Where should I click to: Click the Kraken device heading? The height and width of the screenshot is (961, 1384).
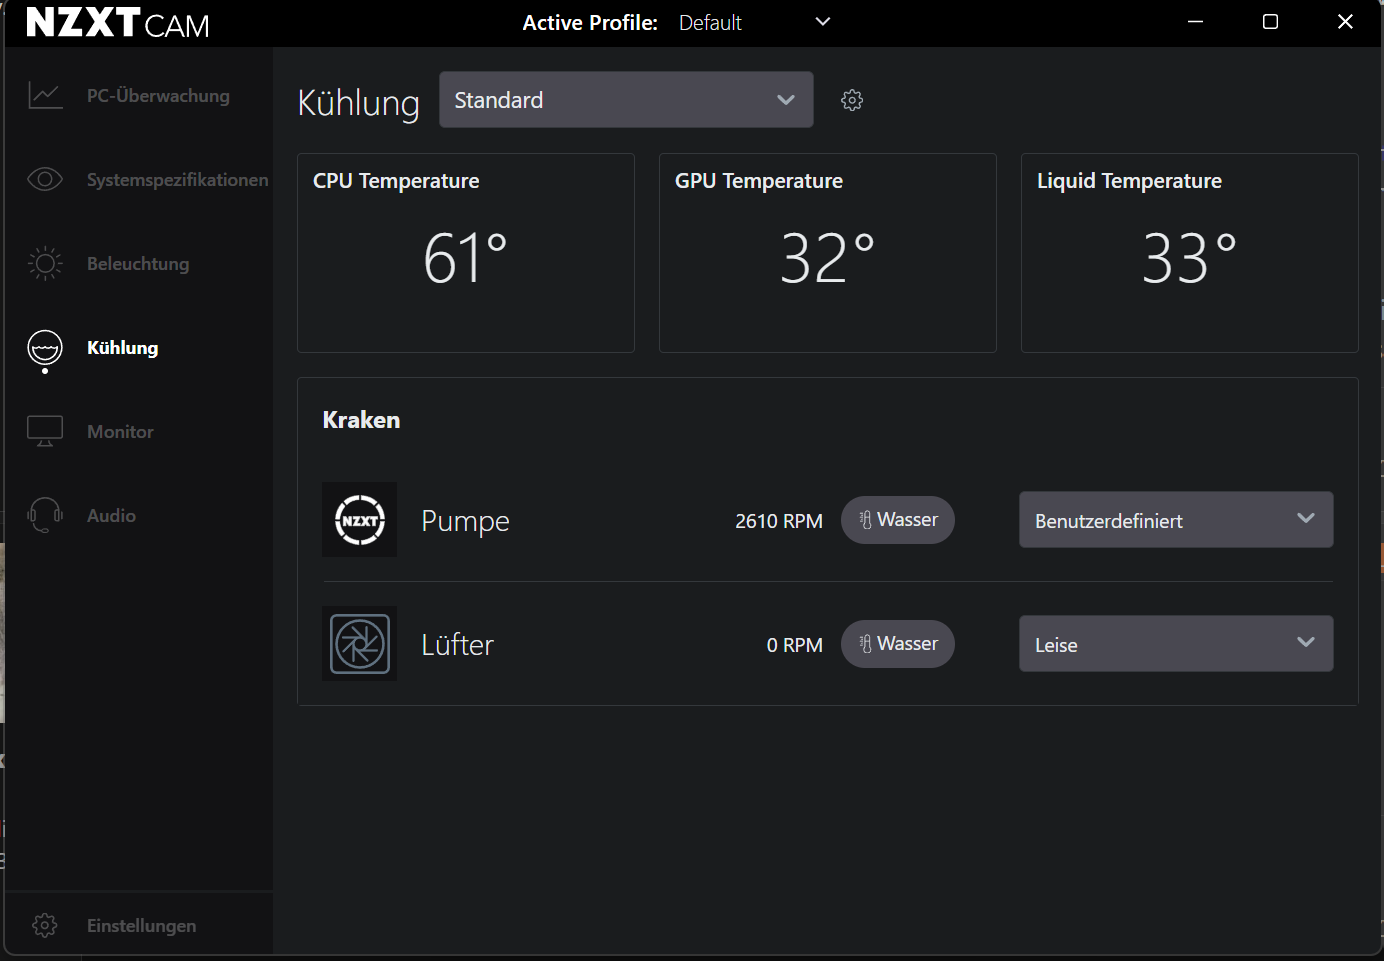point(361,420)
